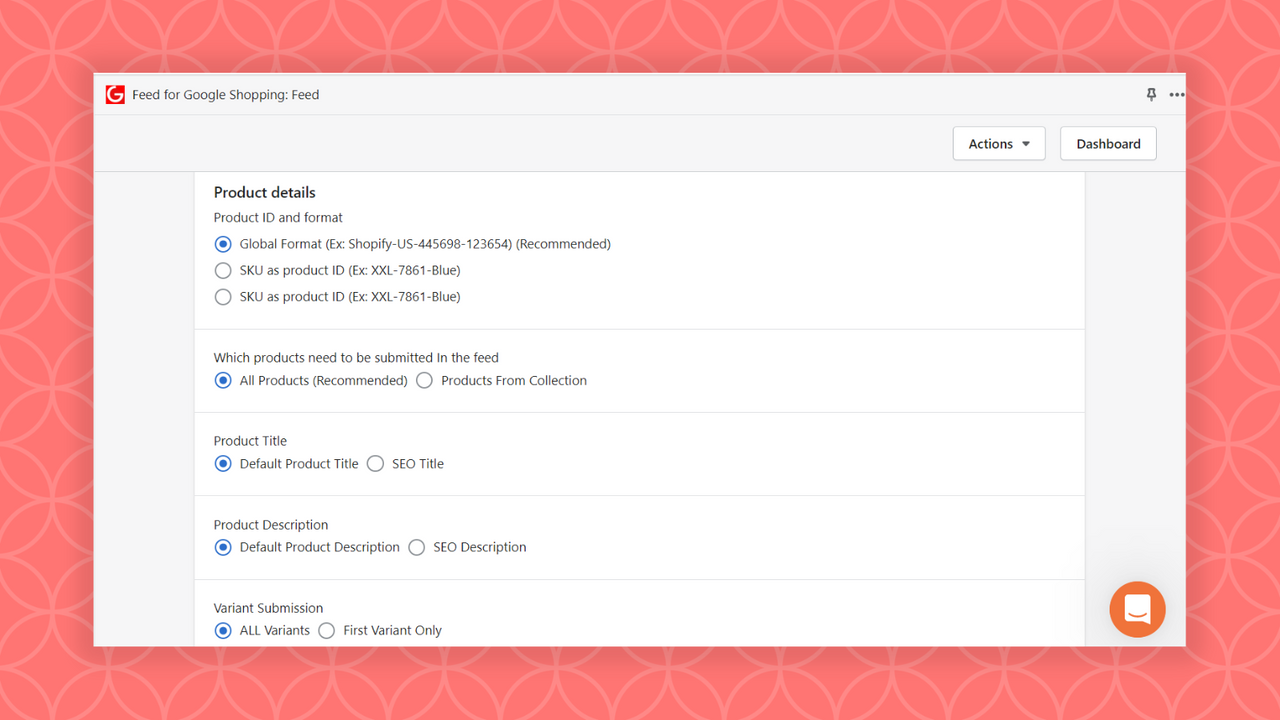
Task: Select Default Product Title option
Action: click(x=223, y=463)
